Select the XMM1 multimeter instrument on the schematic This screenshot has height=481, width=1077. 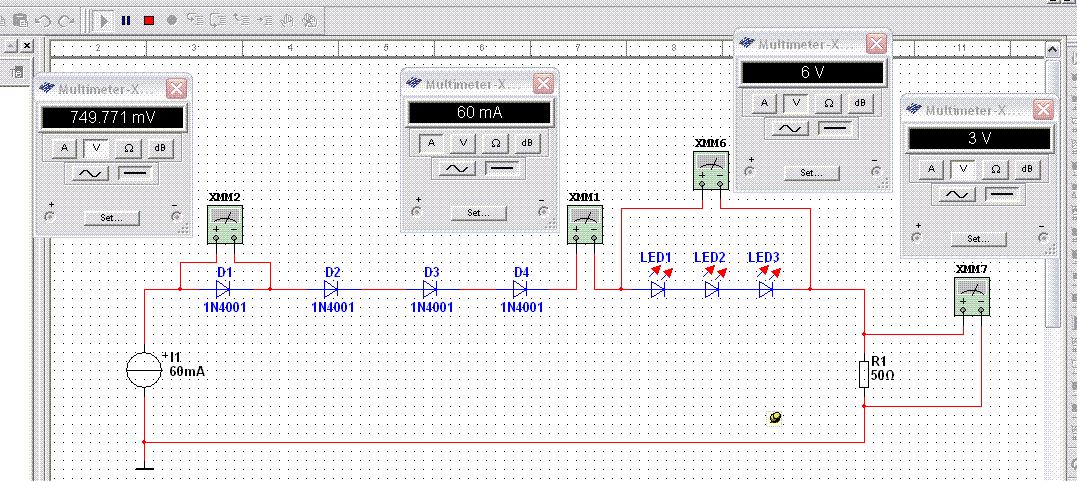coord(585,224)
